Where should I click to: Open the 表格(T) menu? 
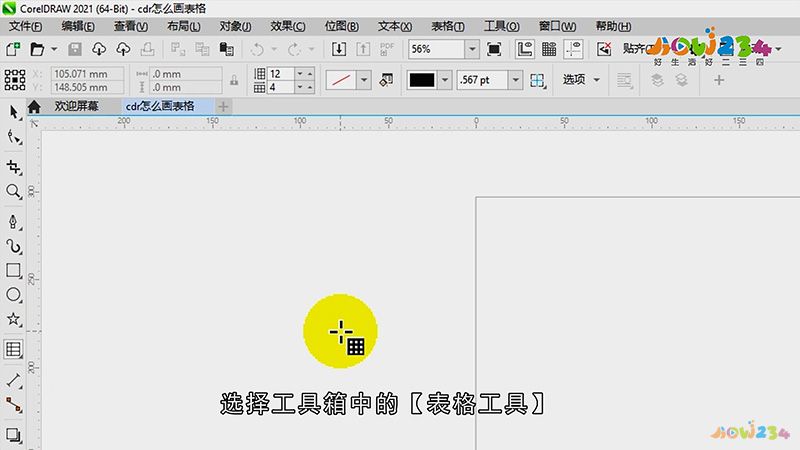pyautogui.click(x=448, y=26)
